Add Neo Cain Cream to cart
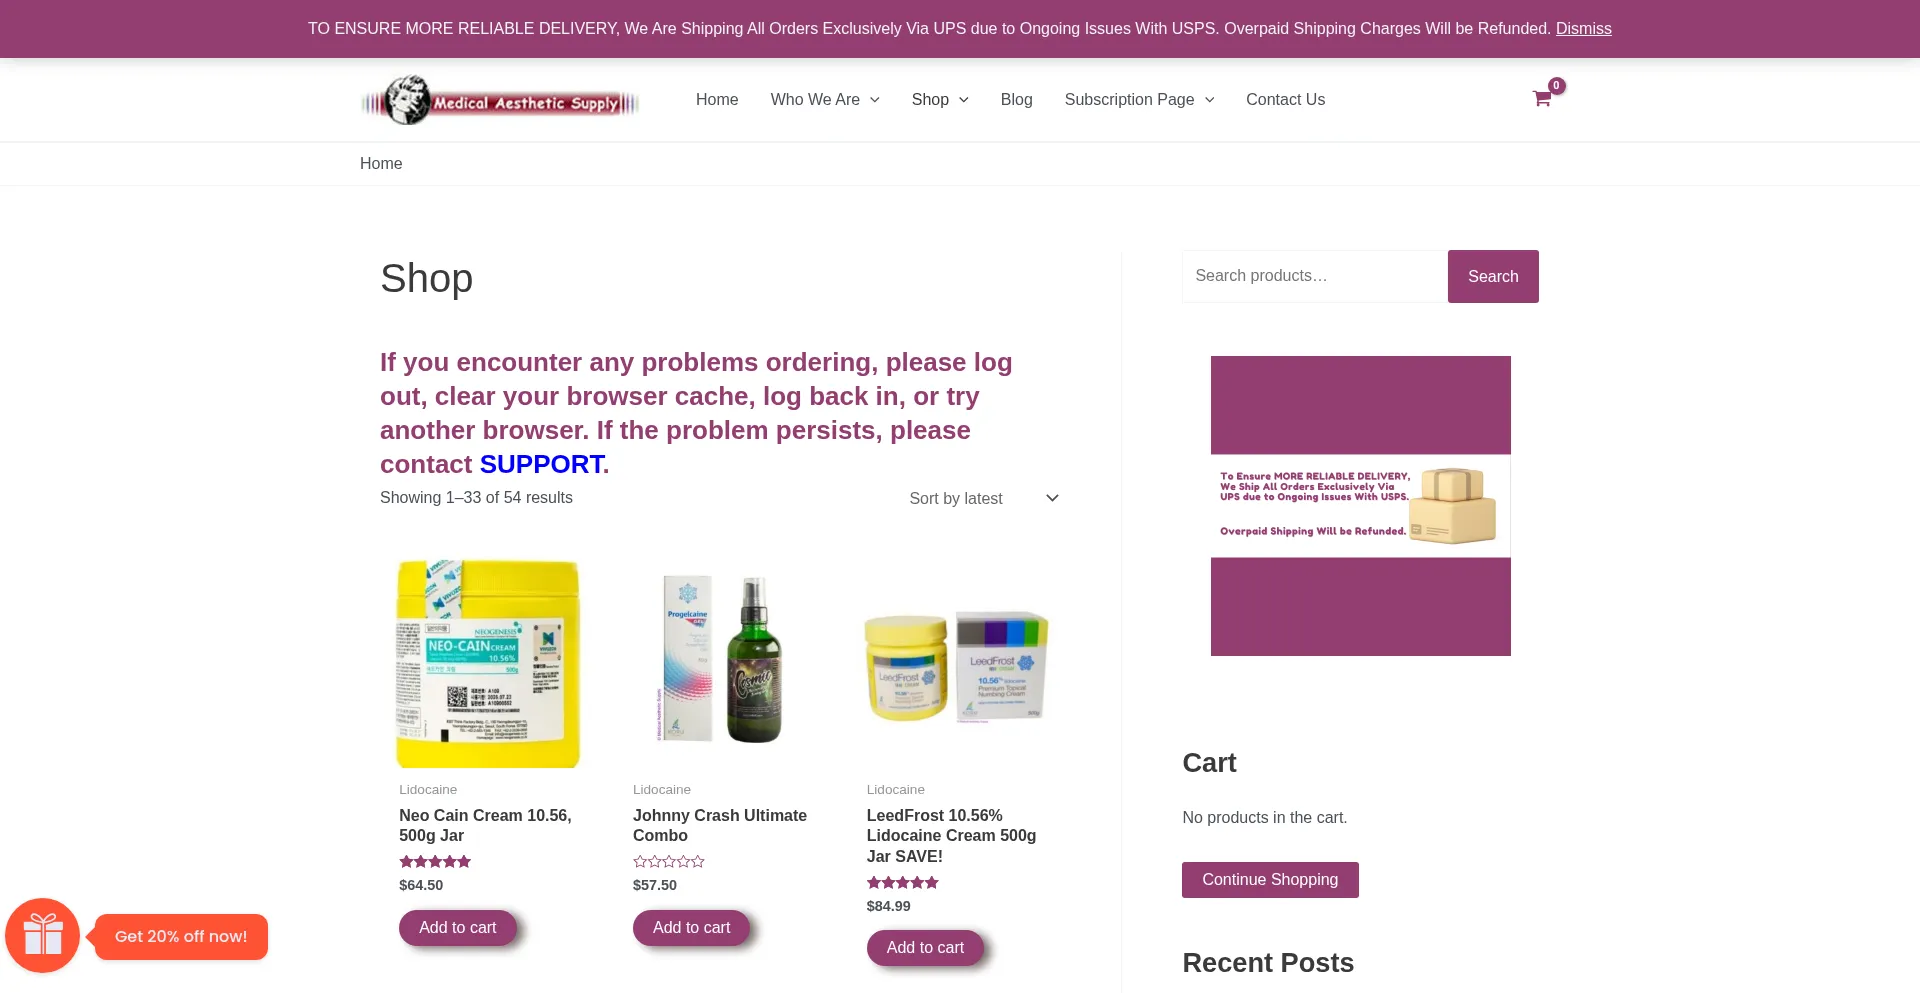 [457, 928]
